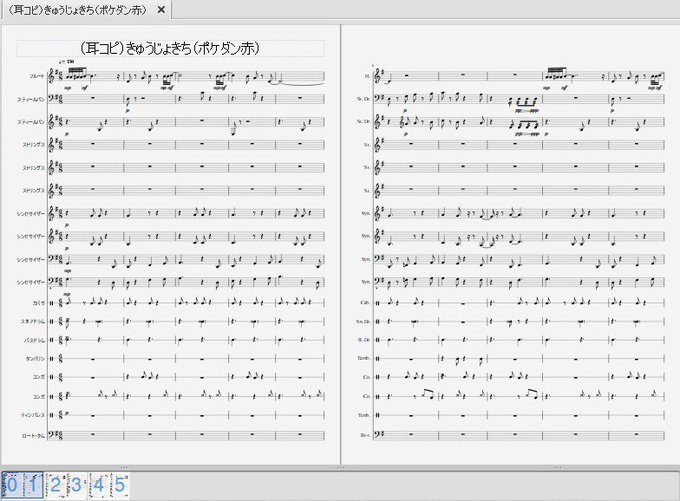Select the Timb. short instrument name
The image size is (680, 501).
364,415
